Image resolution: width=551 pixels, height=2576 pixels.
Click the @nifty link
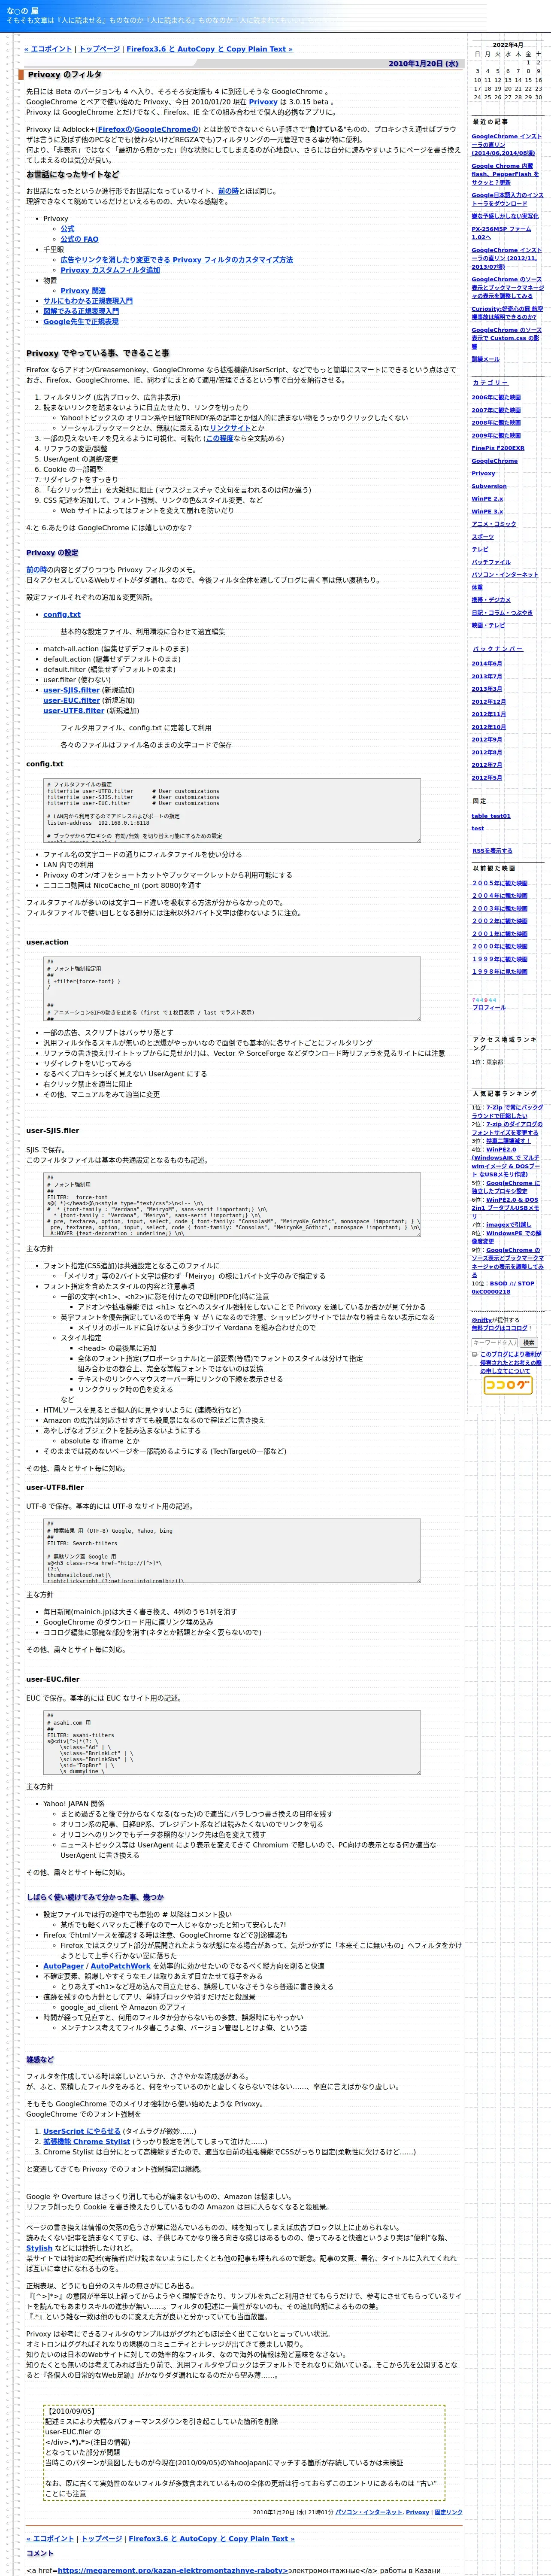481,1320
